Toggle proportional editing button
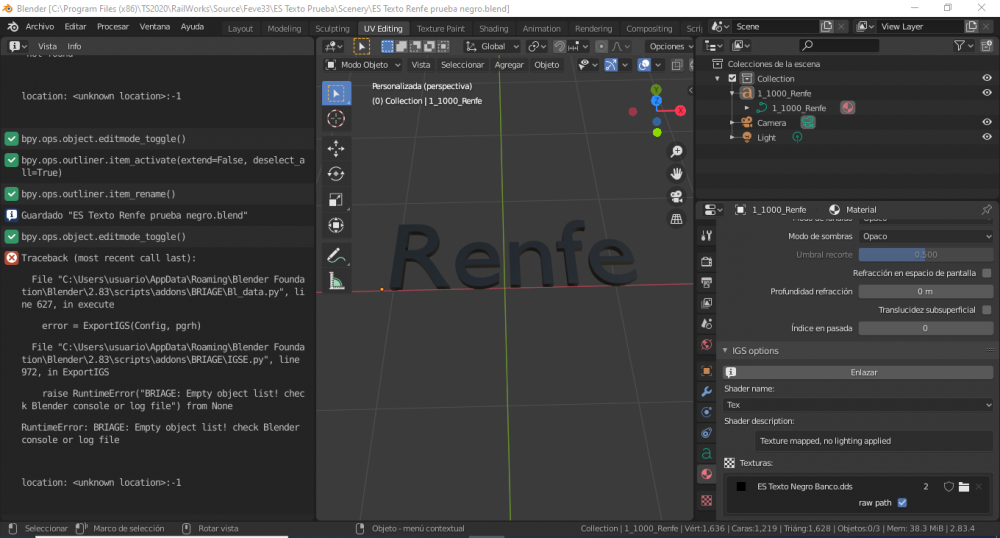The width and height of the screenshot is (1000, 538). coord(601,47)
